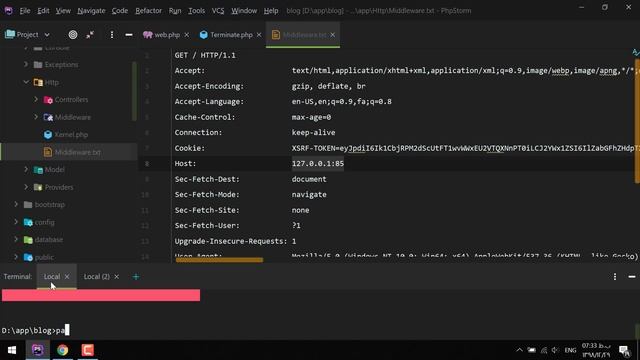This screenshot has height=360, width=640.
Task: Close the Middleware.txt editor tab
Action: tap(333, 35)
